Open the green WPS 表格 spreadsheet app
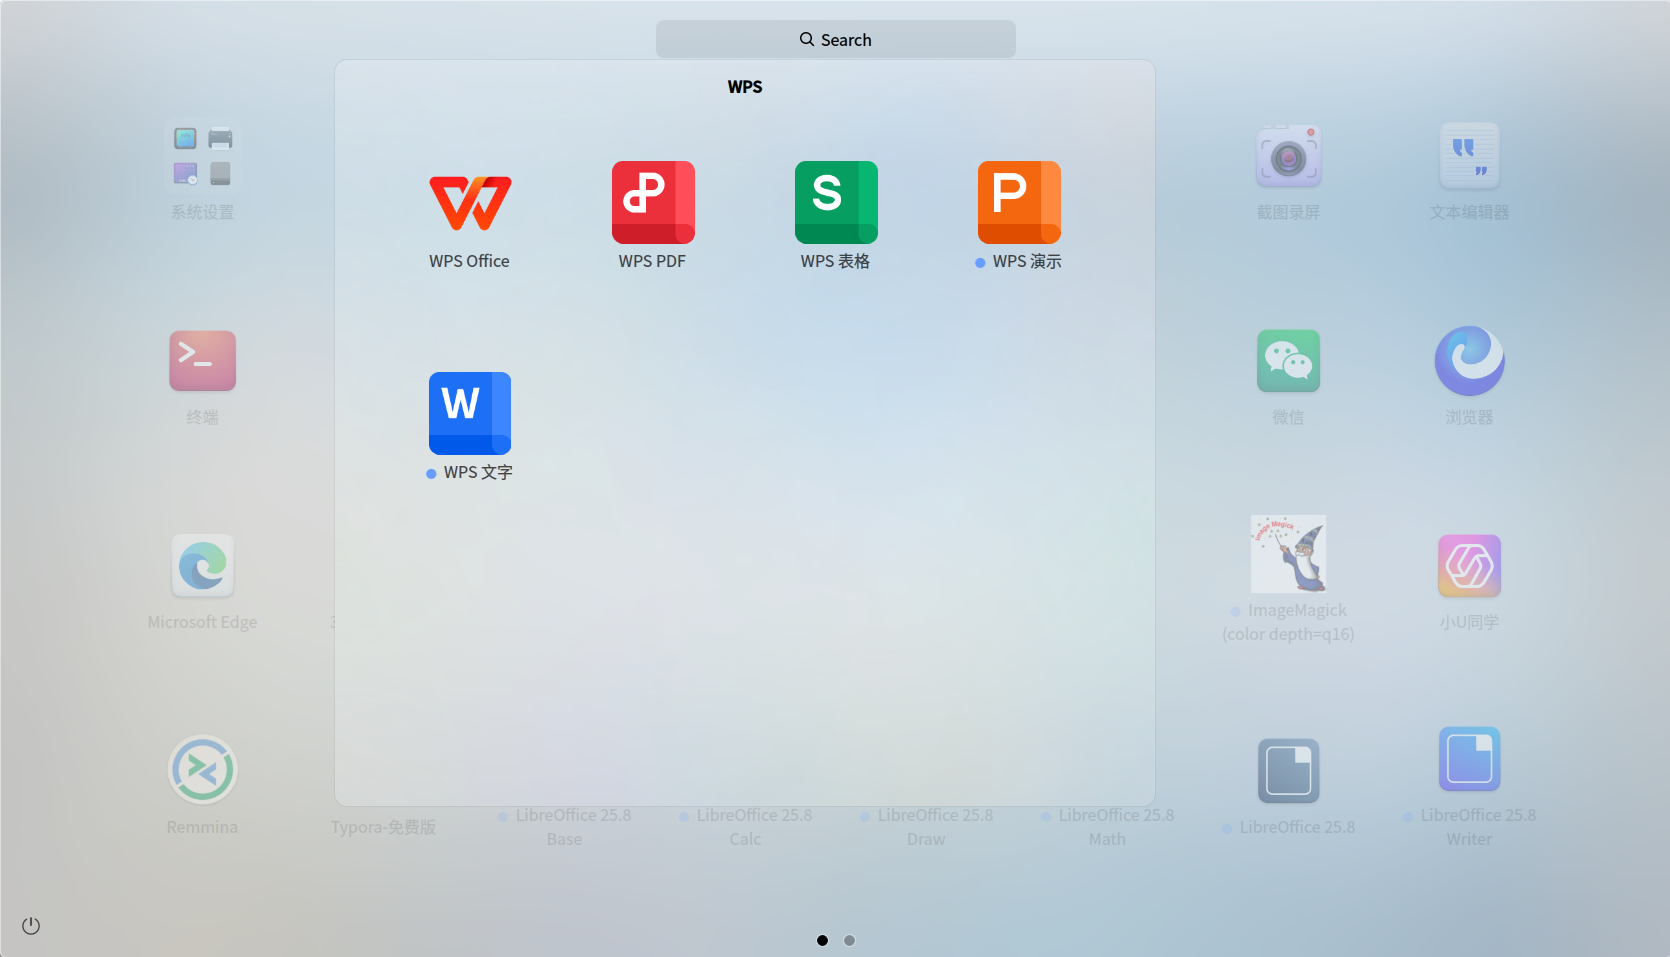This screenshot has width=1670, height=957. coord(836,203)
